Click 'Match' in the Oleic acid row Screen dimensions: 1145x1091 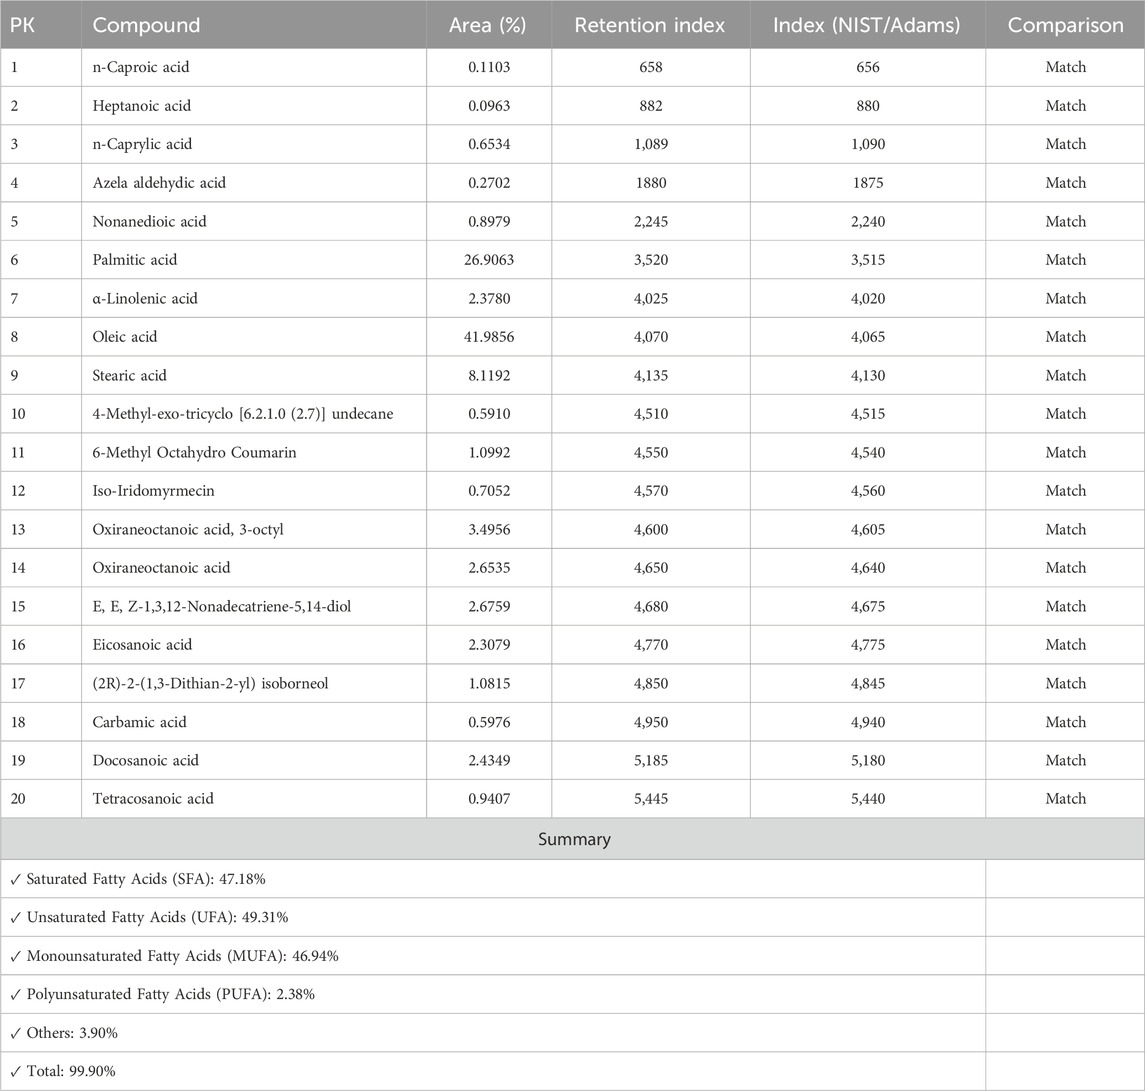click(1065, 337)
